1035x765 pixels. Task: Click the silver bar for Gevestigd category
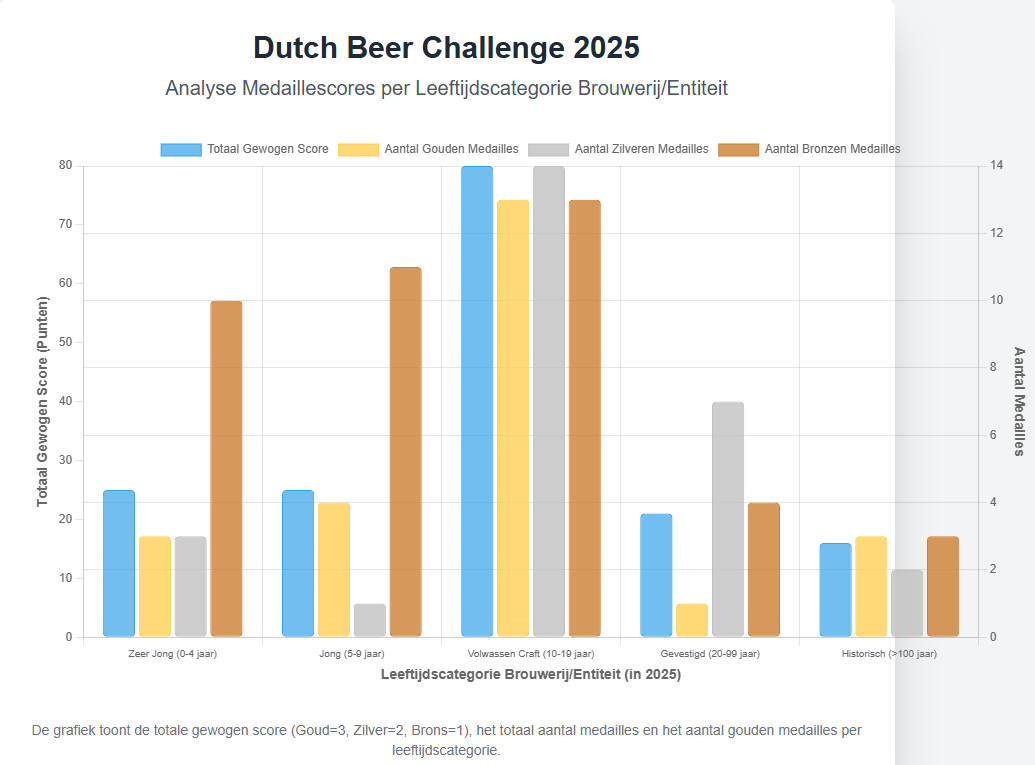[x=728, y=519]
